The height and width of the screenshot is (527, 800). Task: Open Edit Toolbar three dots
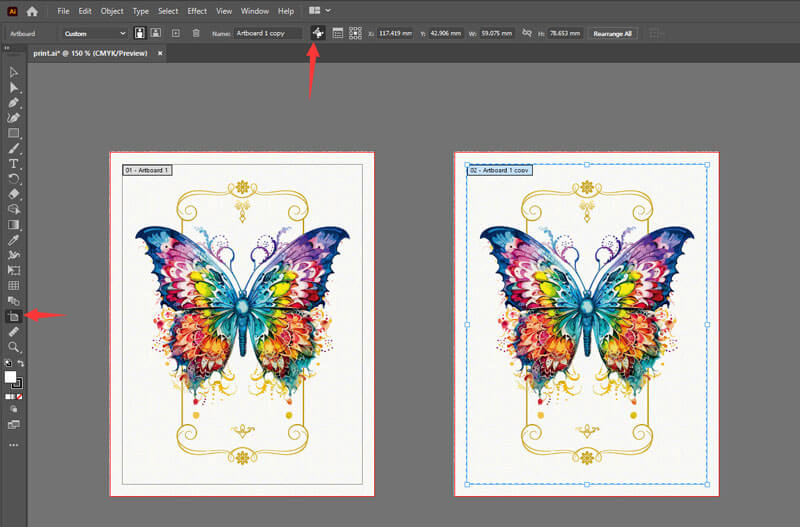[14, 445]
